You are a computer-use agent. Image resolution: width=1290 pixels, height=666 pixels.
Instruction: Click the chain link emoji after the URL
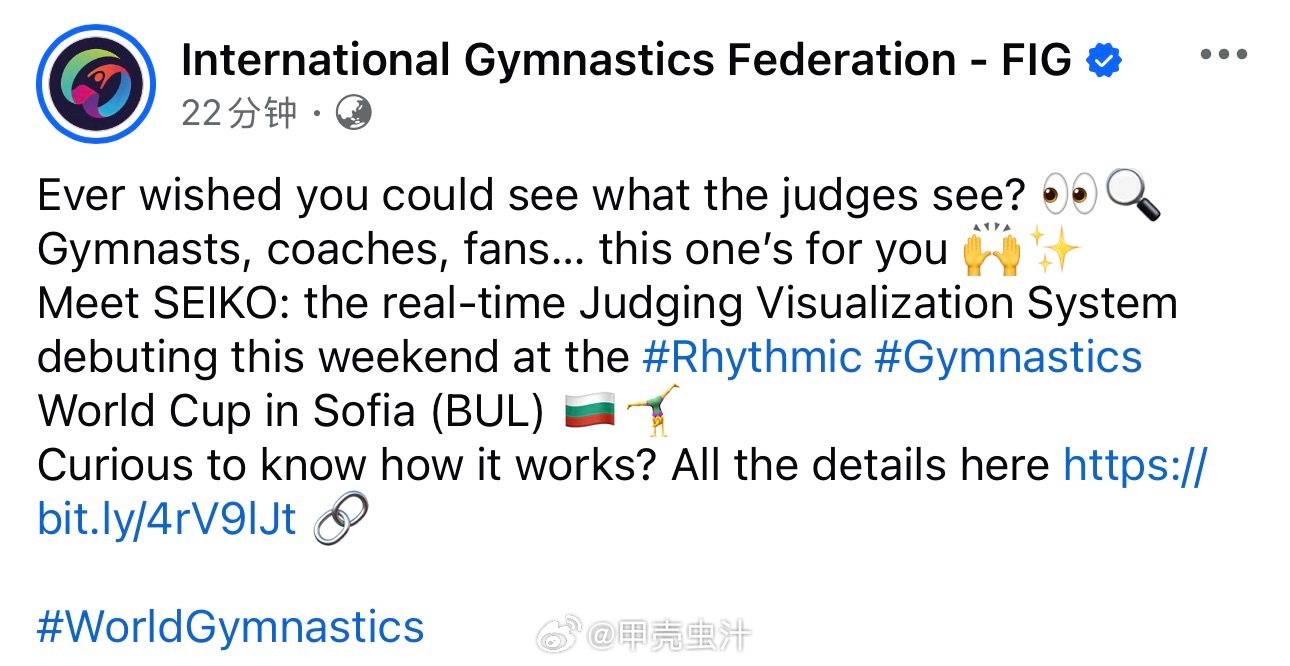coord(340,519)
